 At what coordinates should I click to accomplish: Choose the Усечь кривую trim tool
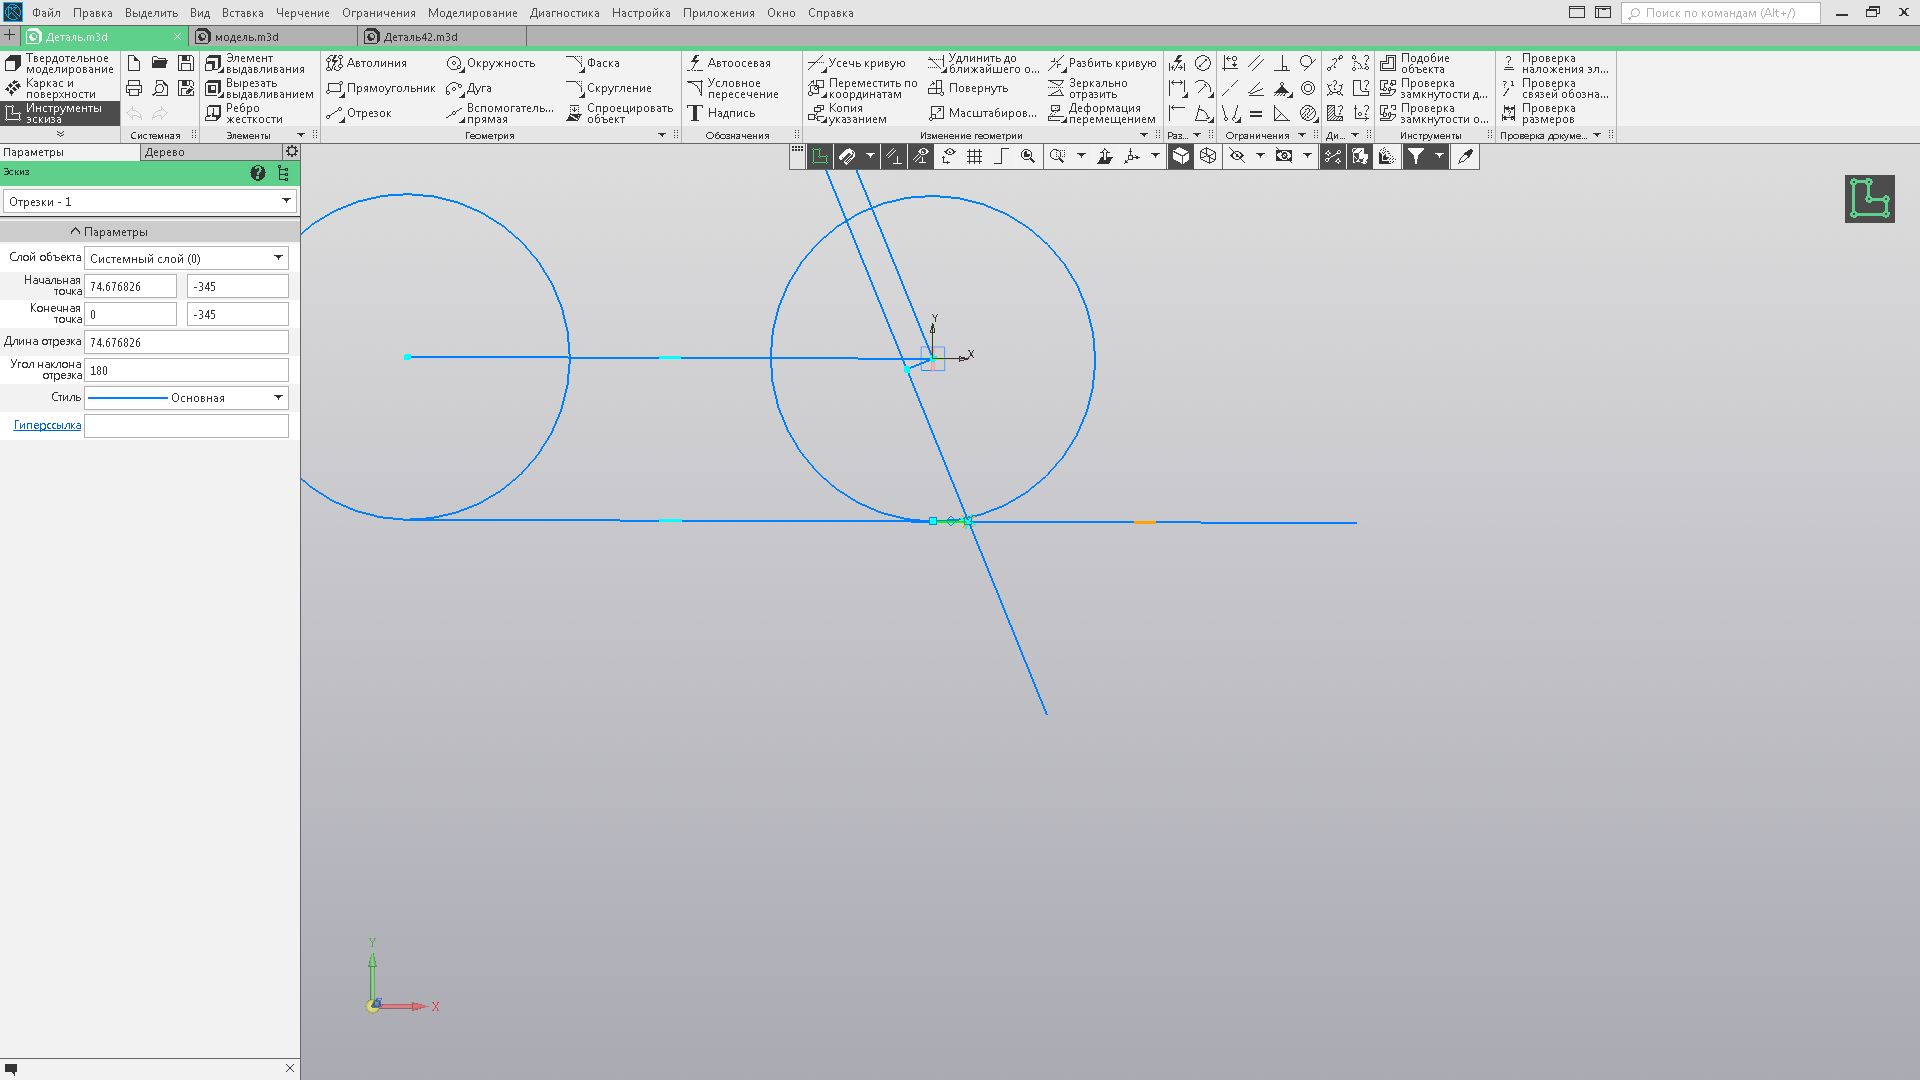(856, 63)
